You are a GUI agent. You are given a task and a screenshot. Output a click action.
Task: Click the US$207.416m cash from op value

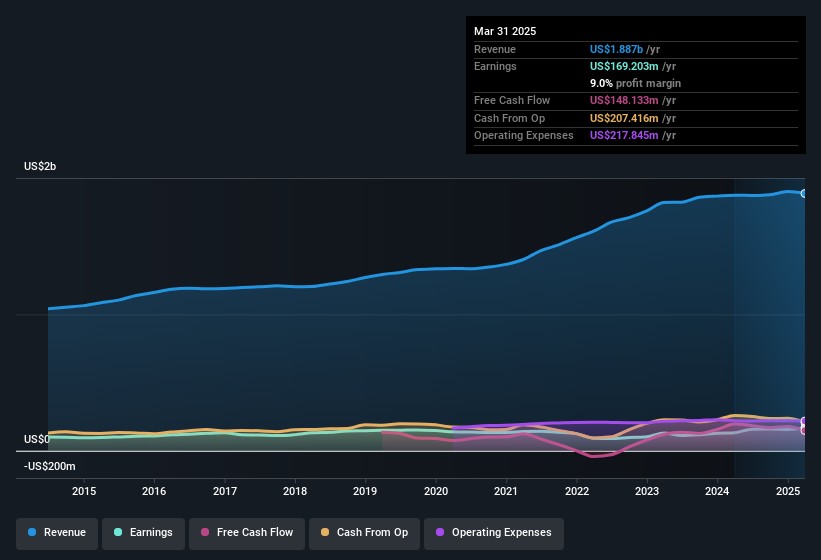point(624,118)
